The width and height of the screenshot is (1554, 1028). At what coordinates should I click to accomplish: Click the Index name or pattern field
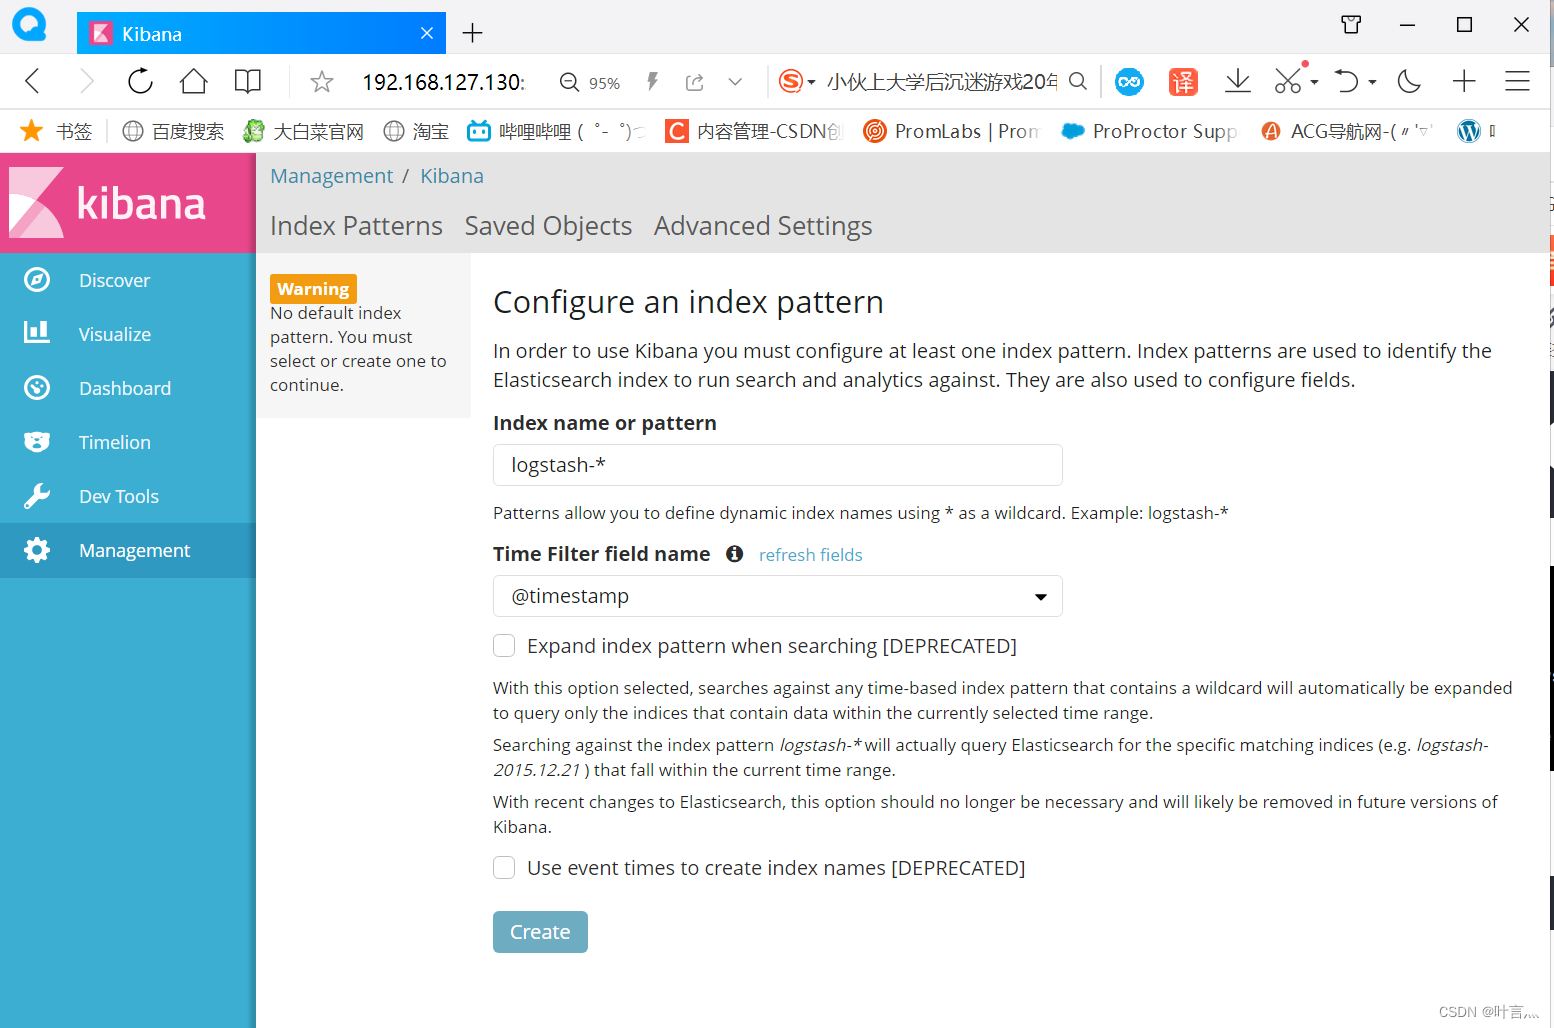click(x=777, y=465)
